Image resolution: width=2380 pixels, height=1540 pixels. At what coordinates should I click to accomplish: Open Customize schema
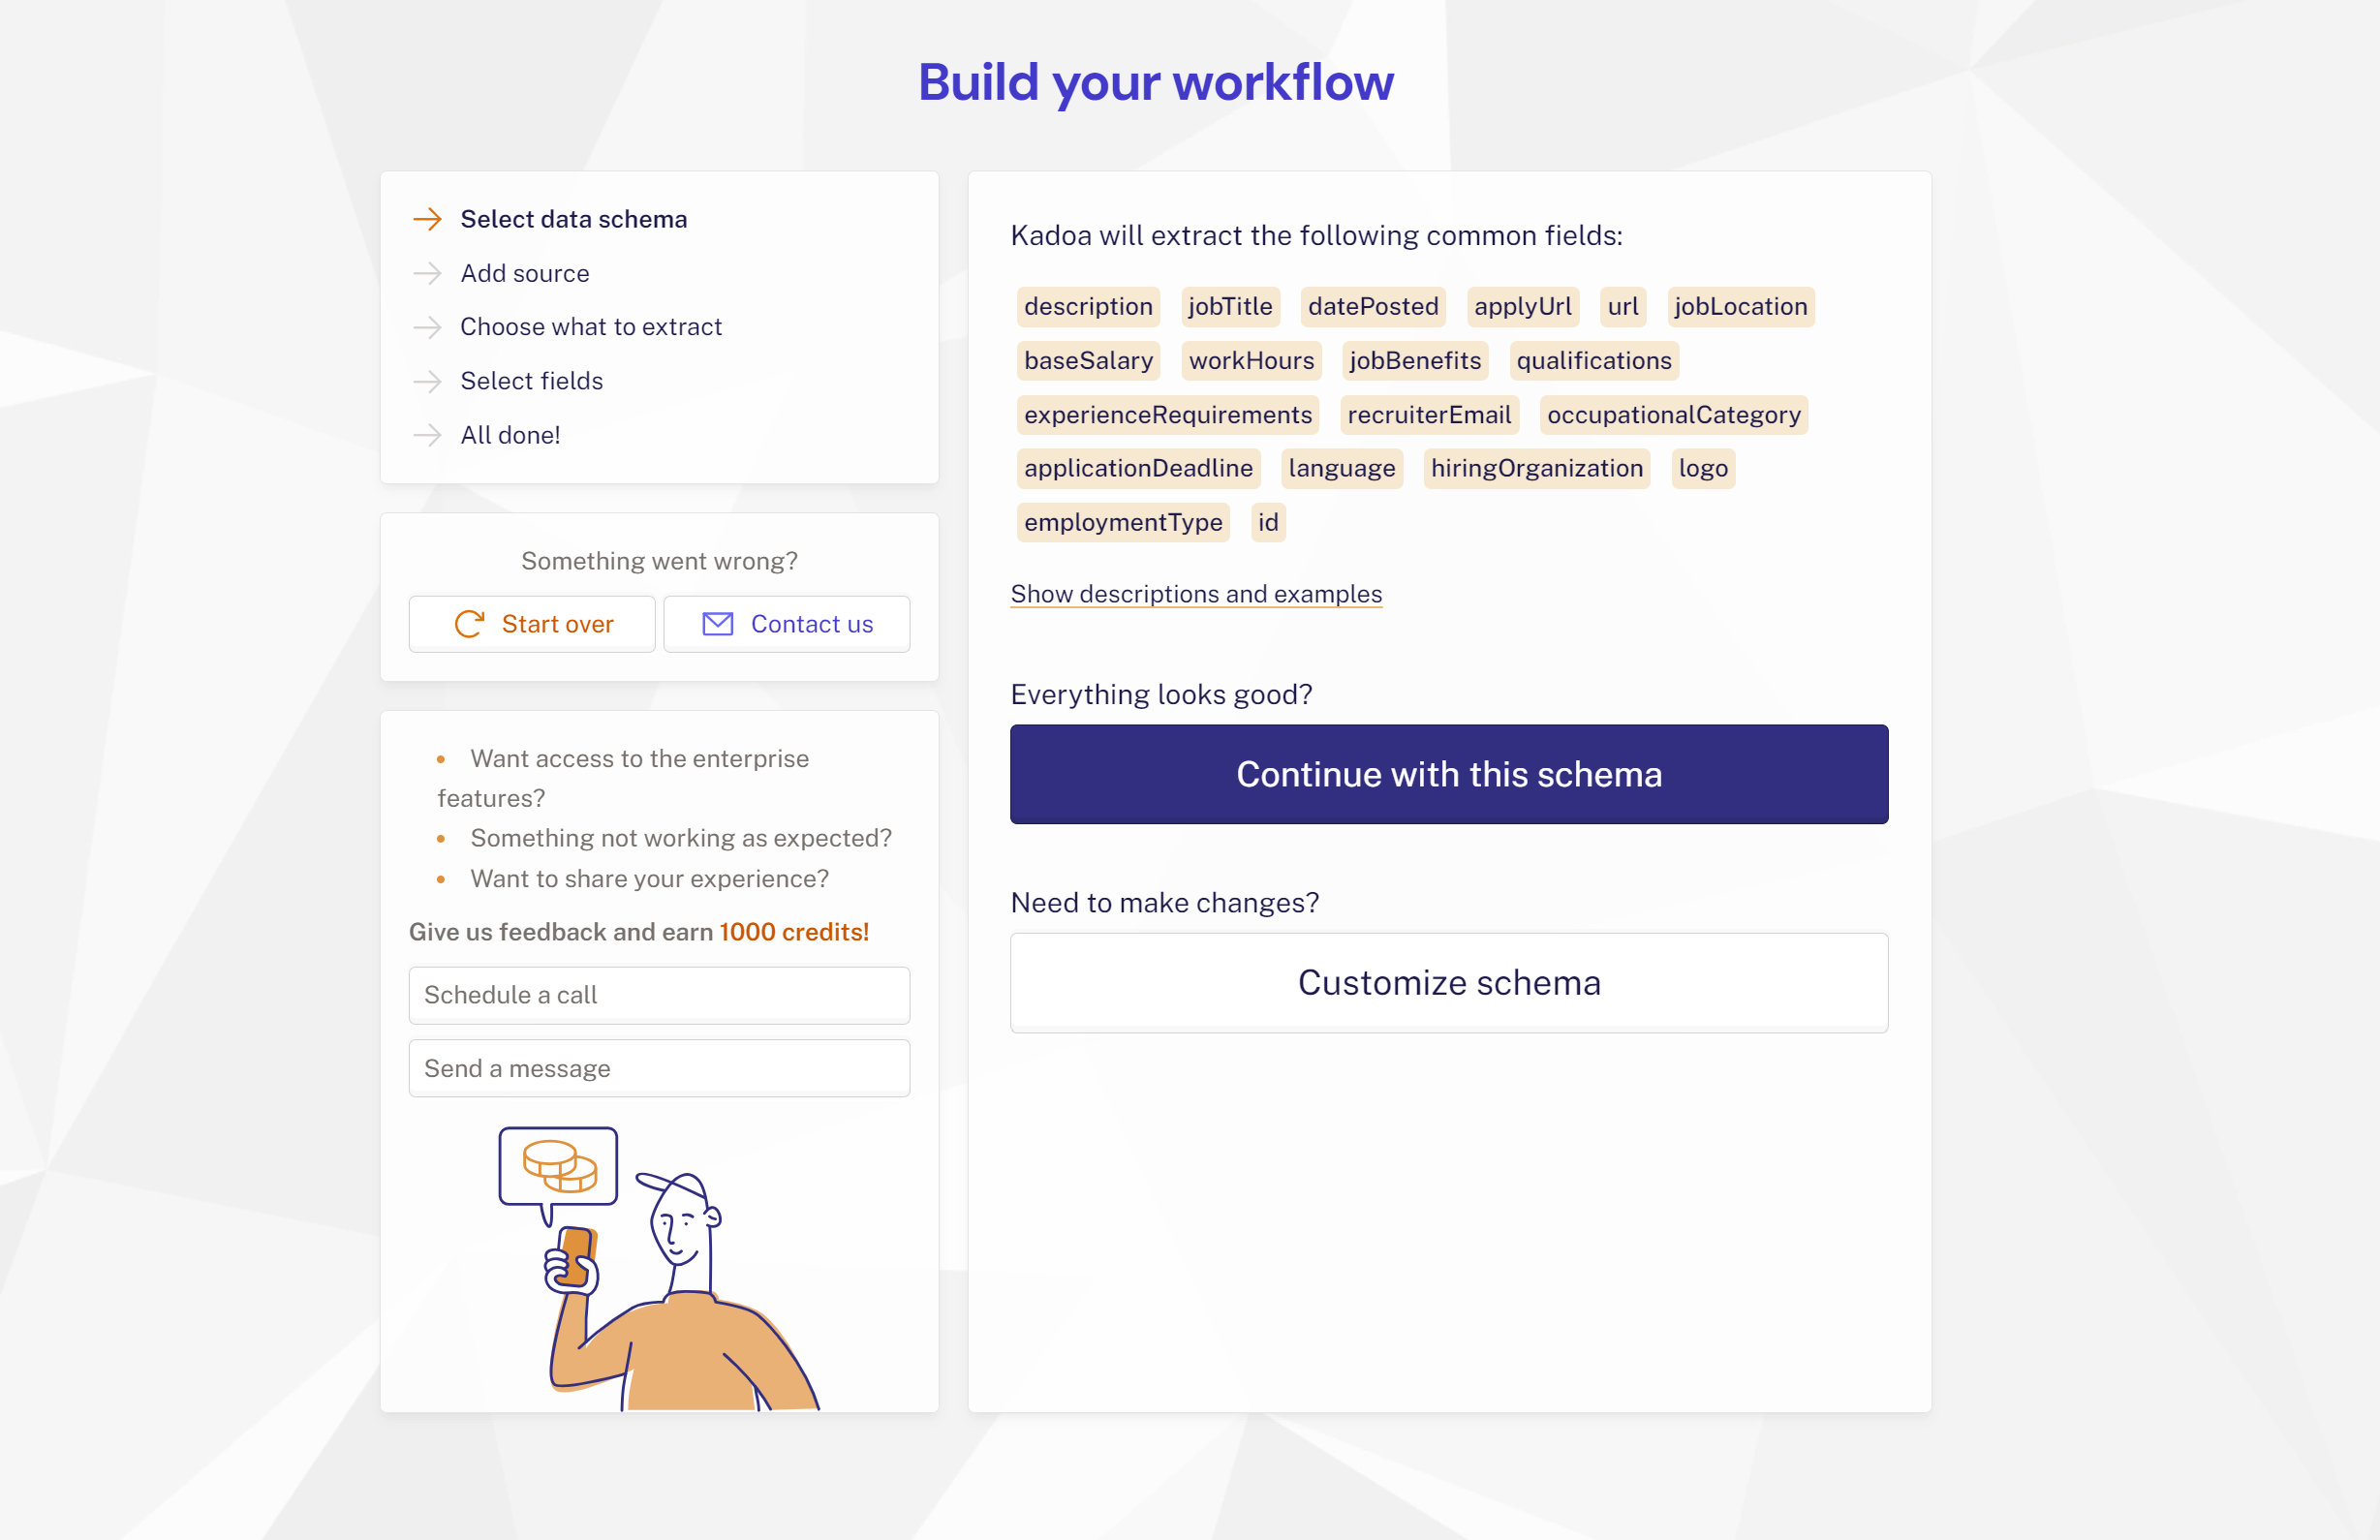click(x=1448, y=983)
